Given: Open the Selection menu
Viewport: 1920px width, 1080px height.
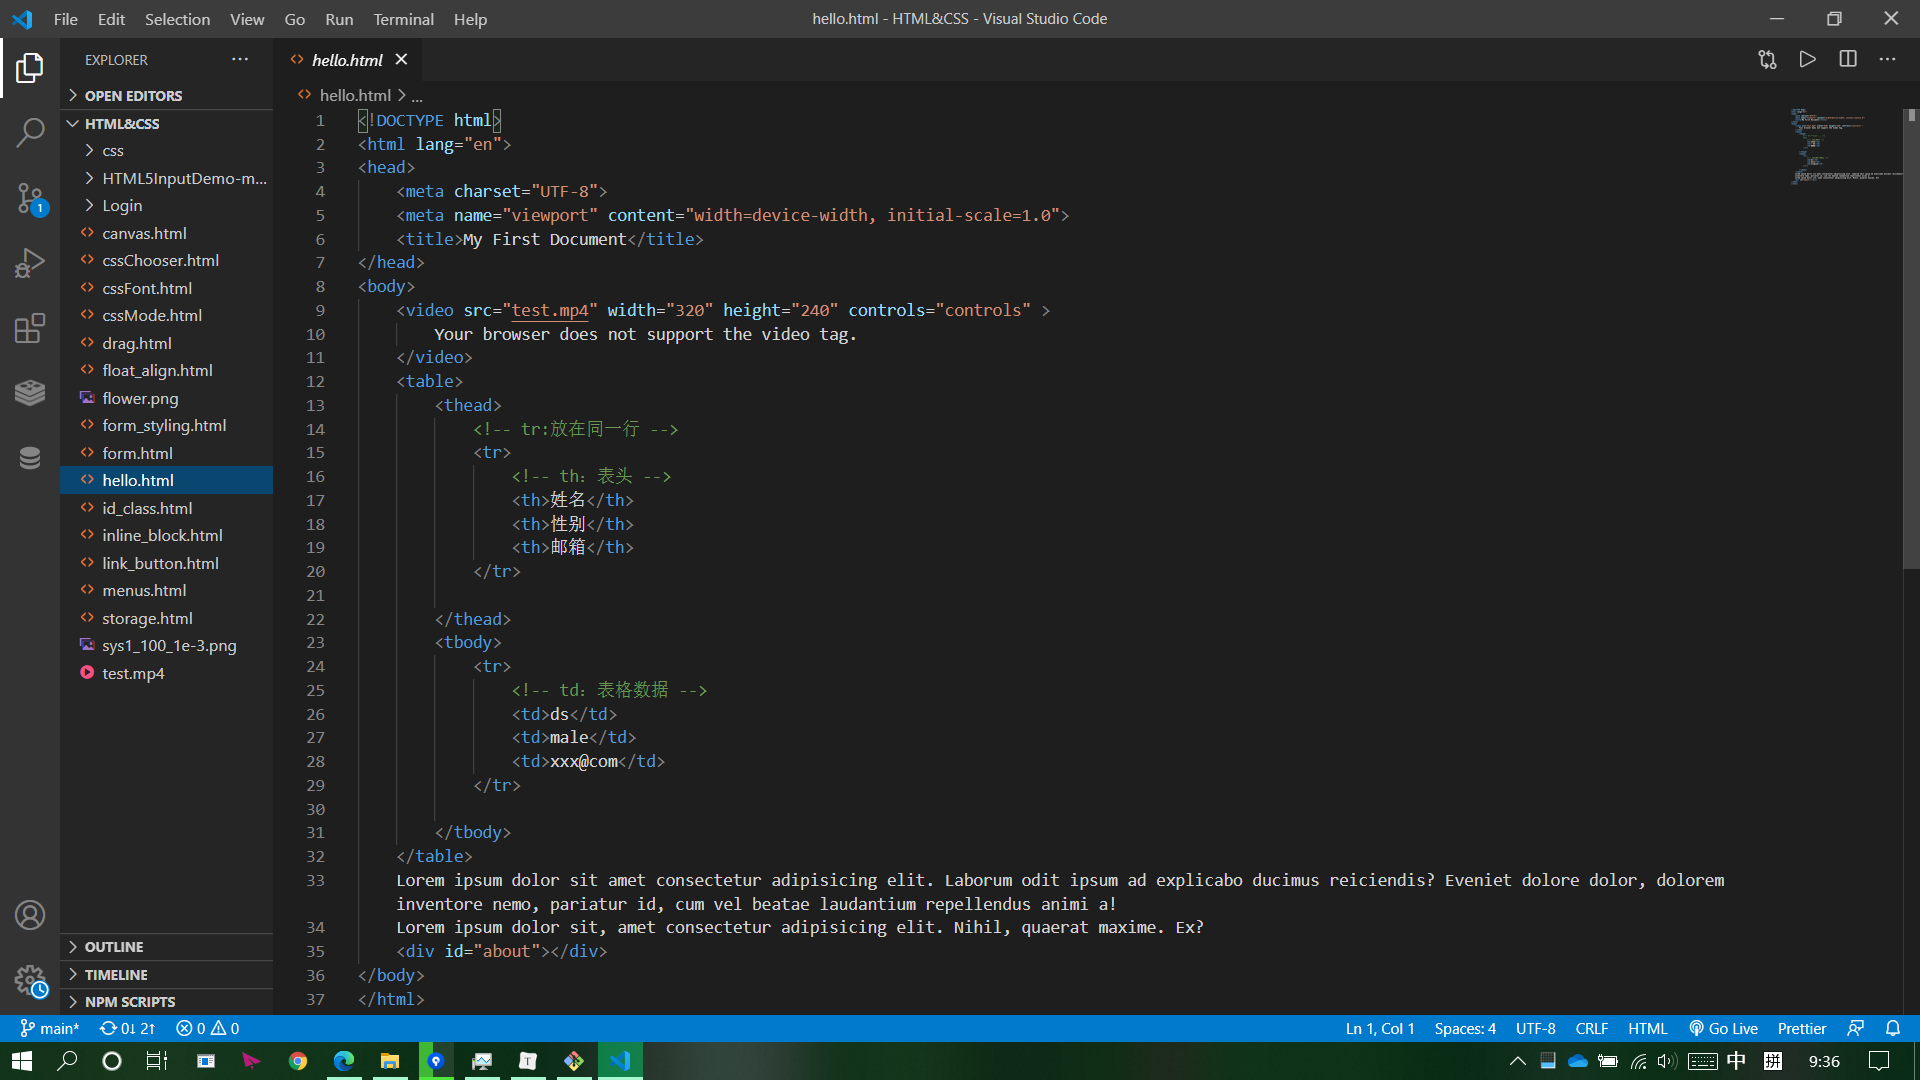Looking at the screenshot, I should click(x=177, y=19).
